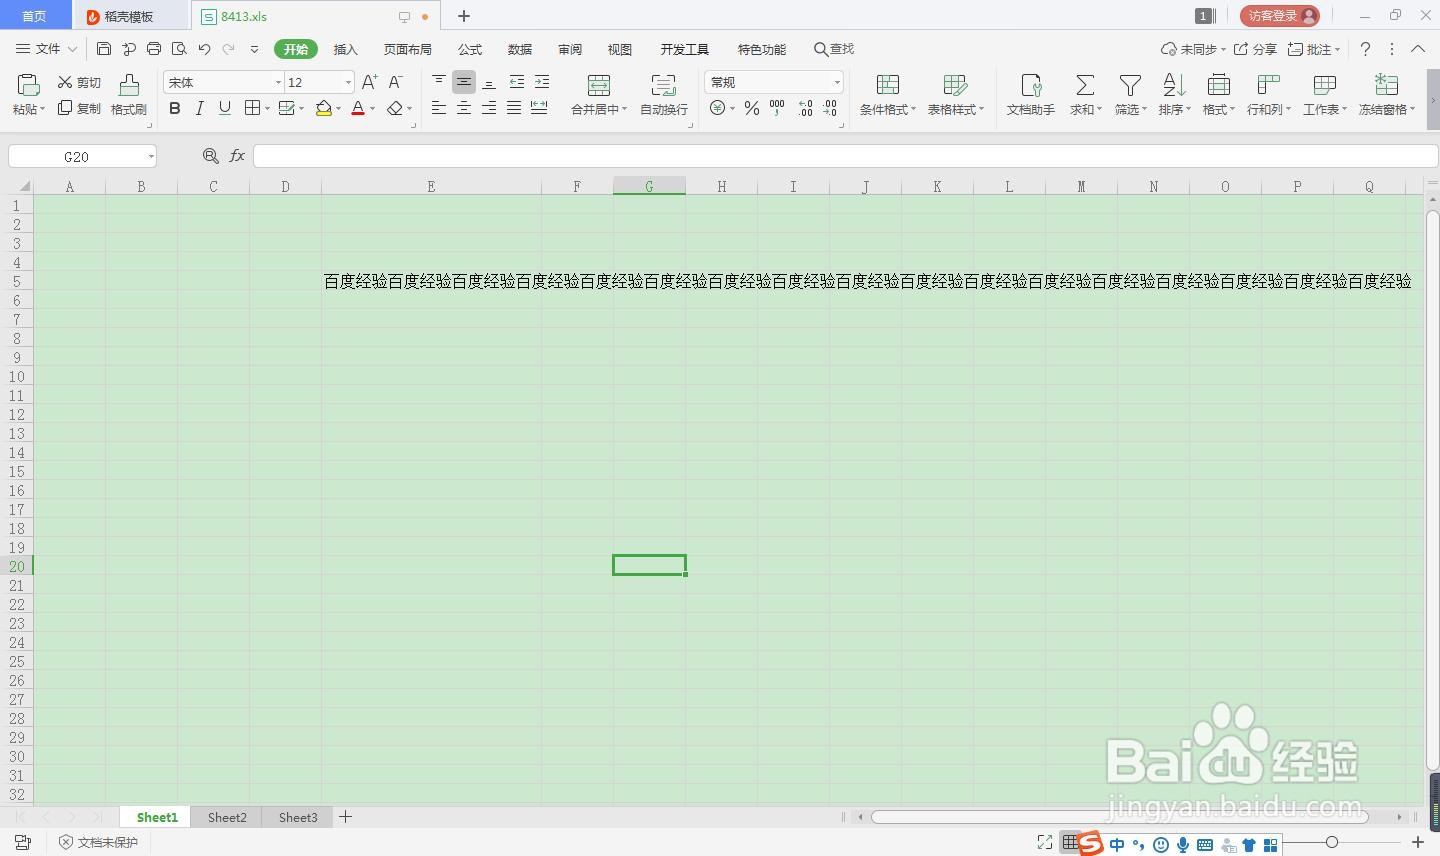Expand the font name combo box

pos(278,82)
